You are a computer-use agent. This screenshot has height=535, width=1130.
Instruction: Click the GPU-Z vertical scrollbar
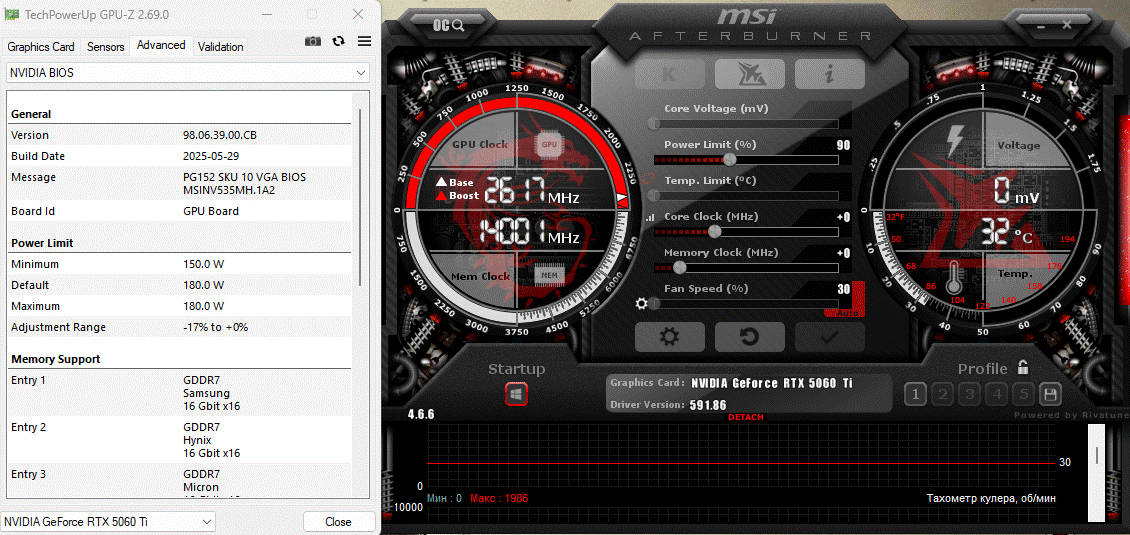click(360, 196)
